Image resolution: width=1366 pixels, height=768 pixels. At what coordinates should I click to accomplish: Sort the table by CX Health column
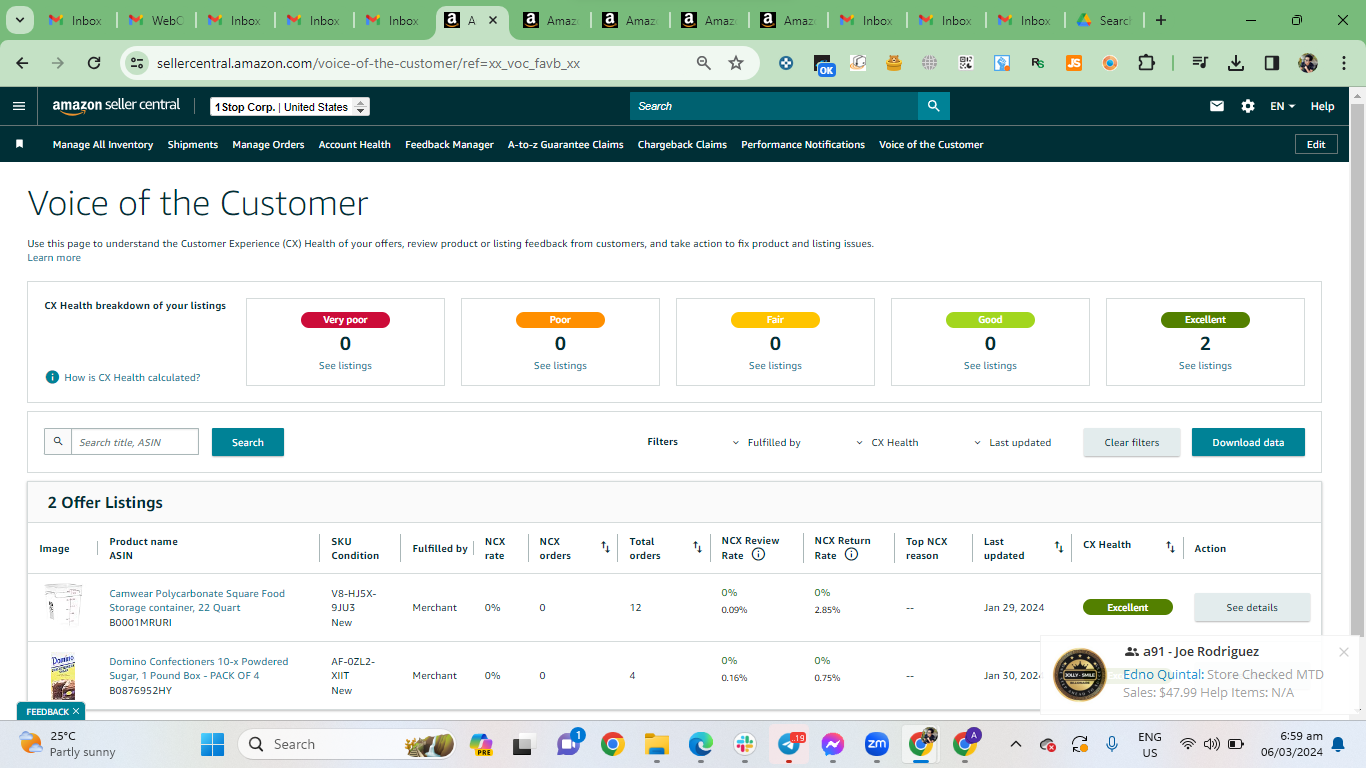(1170, 547)
